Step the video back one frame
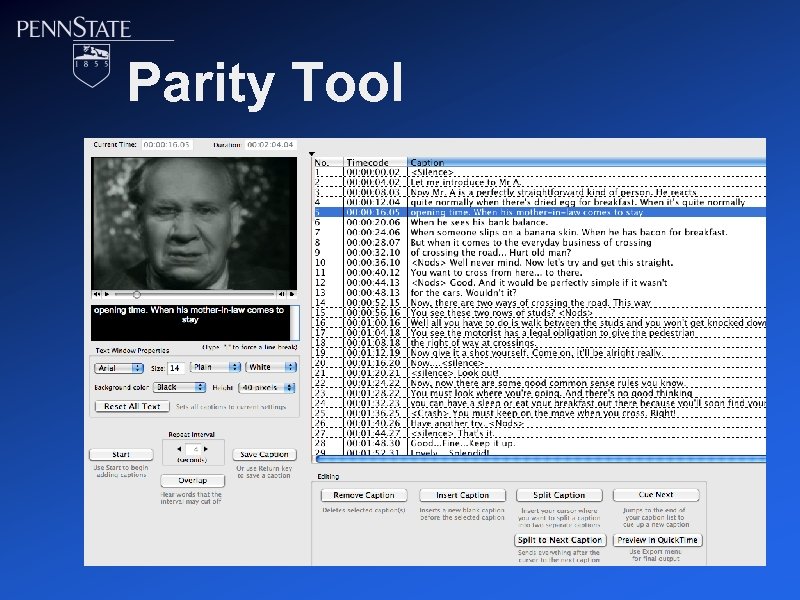 [281, 294]
